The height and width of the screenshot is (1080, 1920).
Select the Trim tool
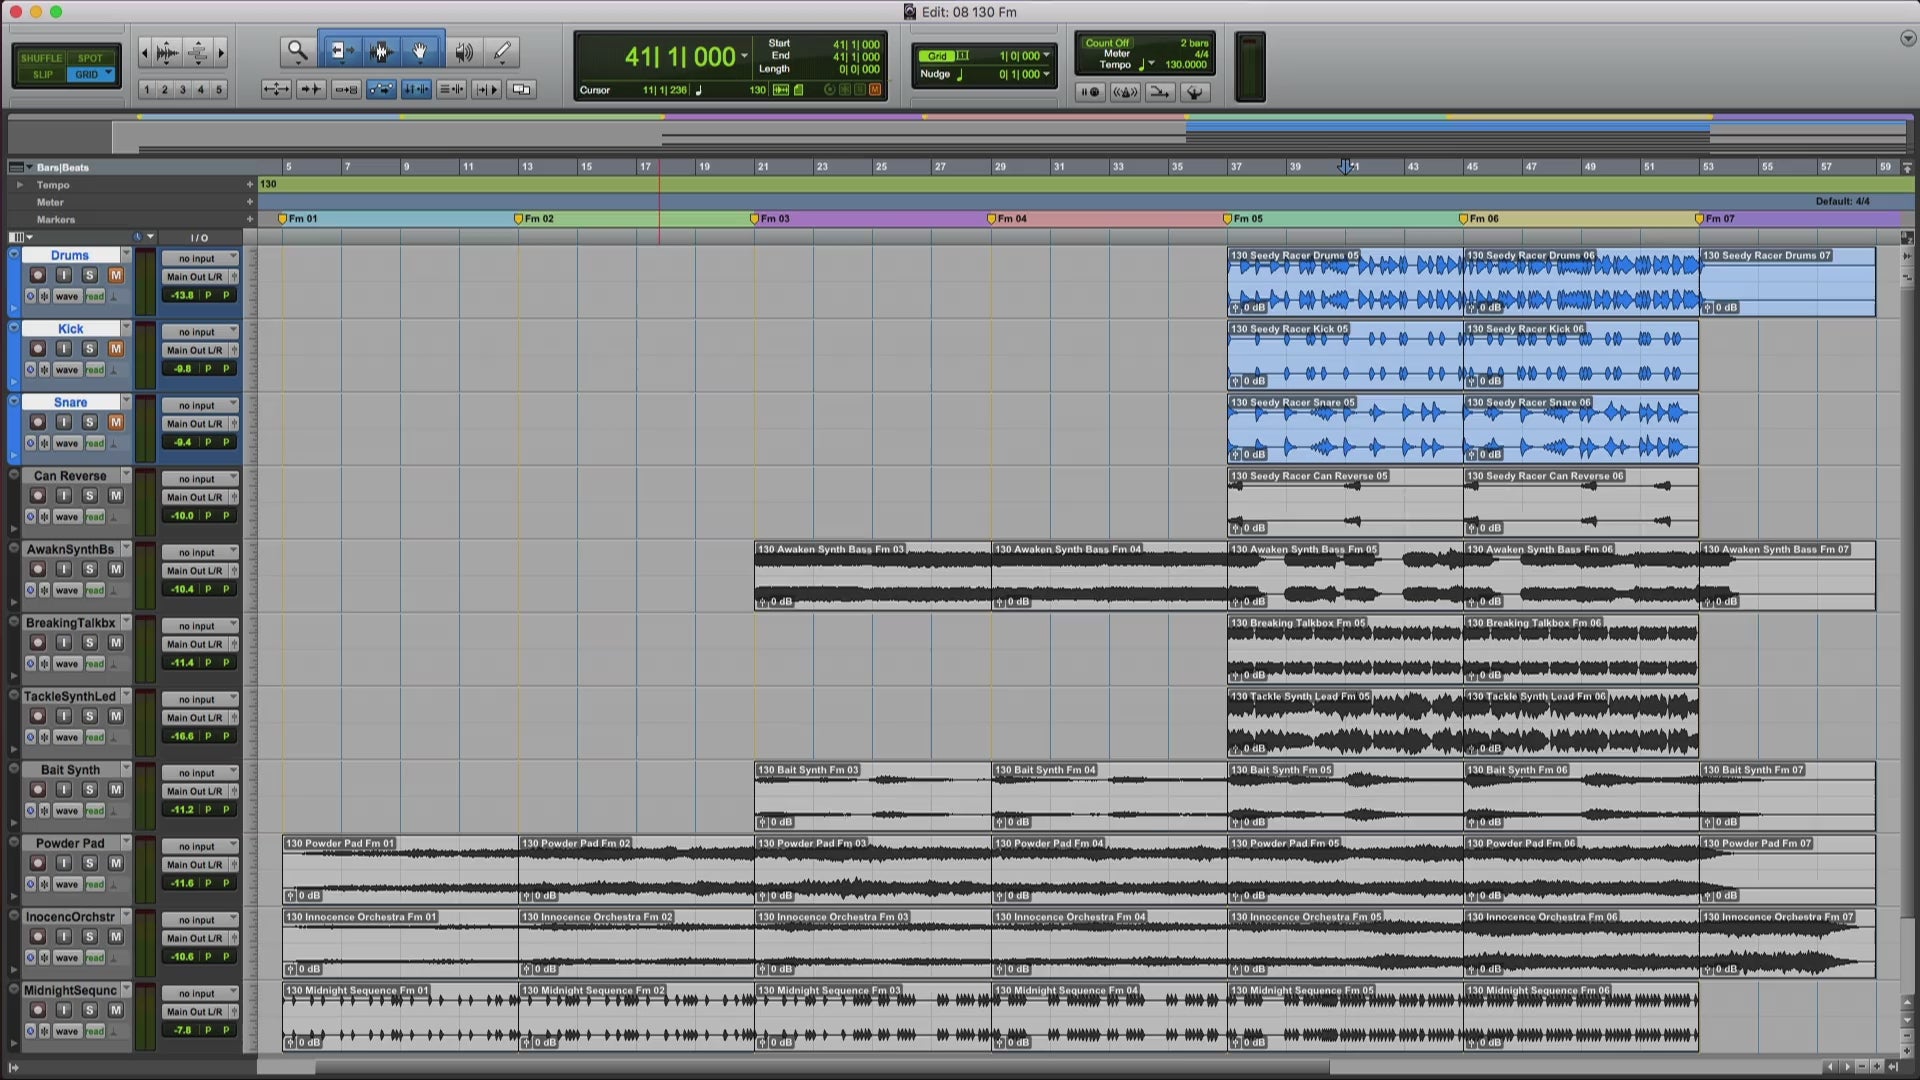(x=342, y=51)
